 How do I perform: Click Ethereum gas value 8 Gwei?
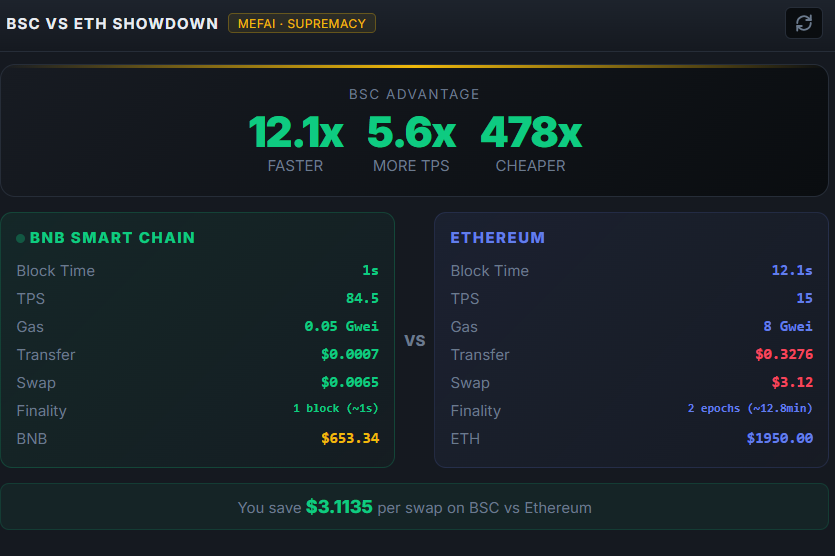coord(788,326)
